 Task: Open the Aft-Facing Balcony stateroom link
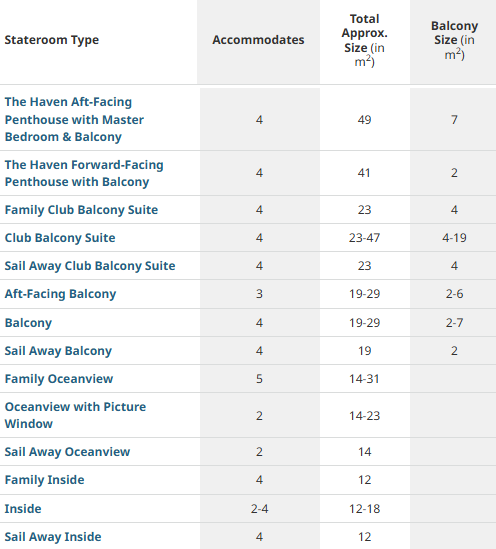(x=60, y=294)
